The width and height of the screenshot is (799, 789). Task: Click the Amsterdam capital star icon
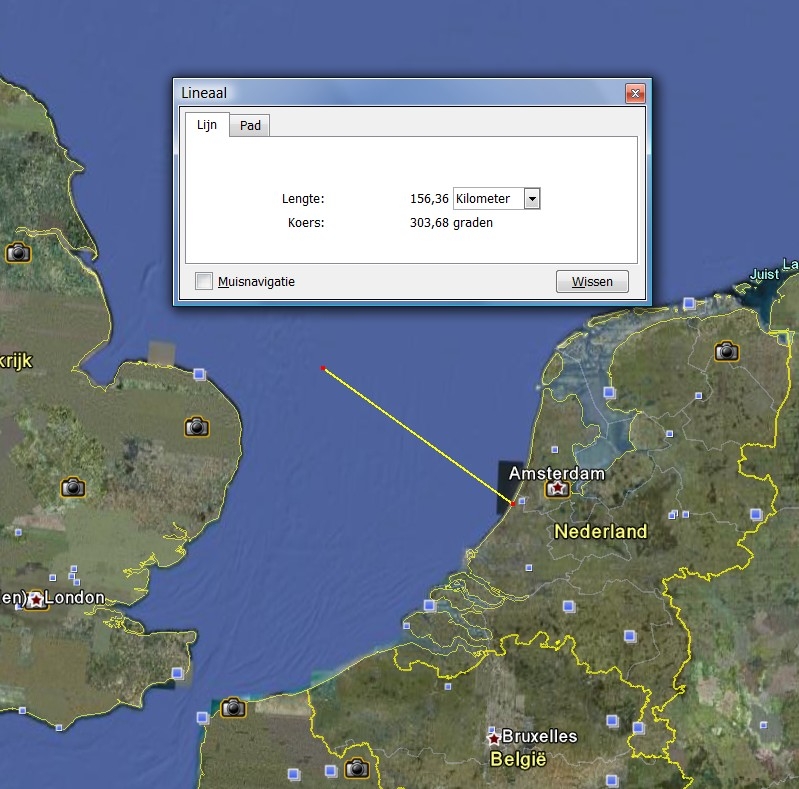(x=557, y=488)
